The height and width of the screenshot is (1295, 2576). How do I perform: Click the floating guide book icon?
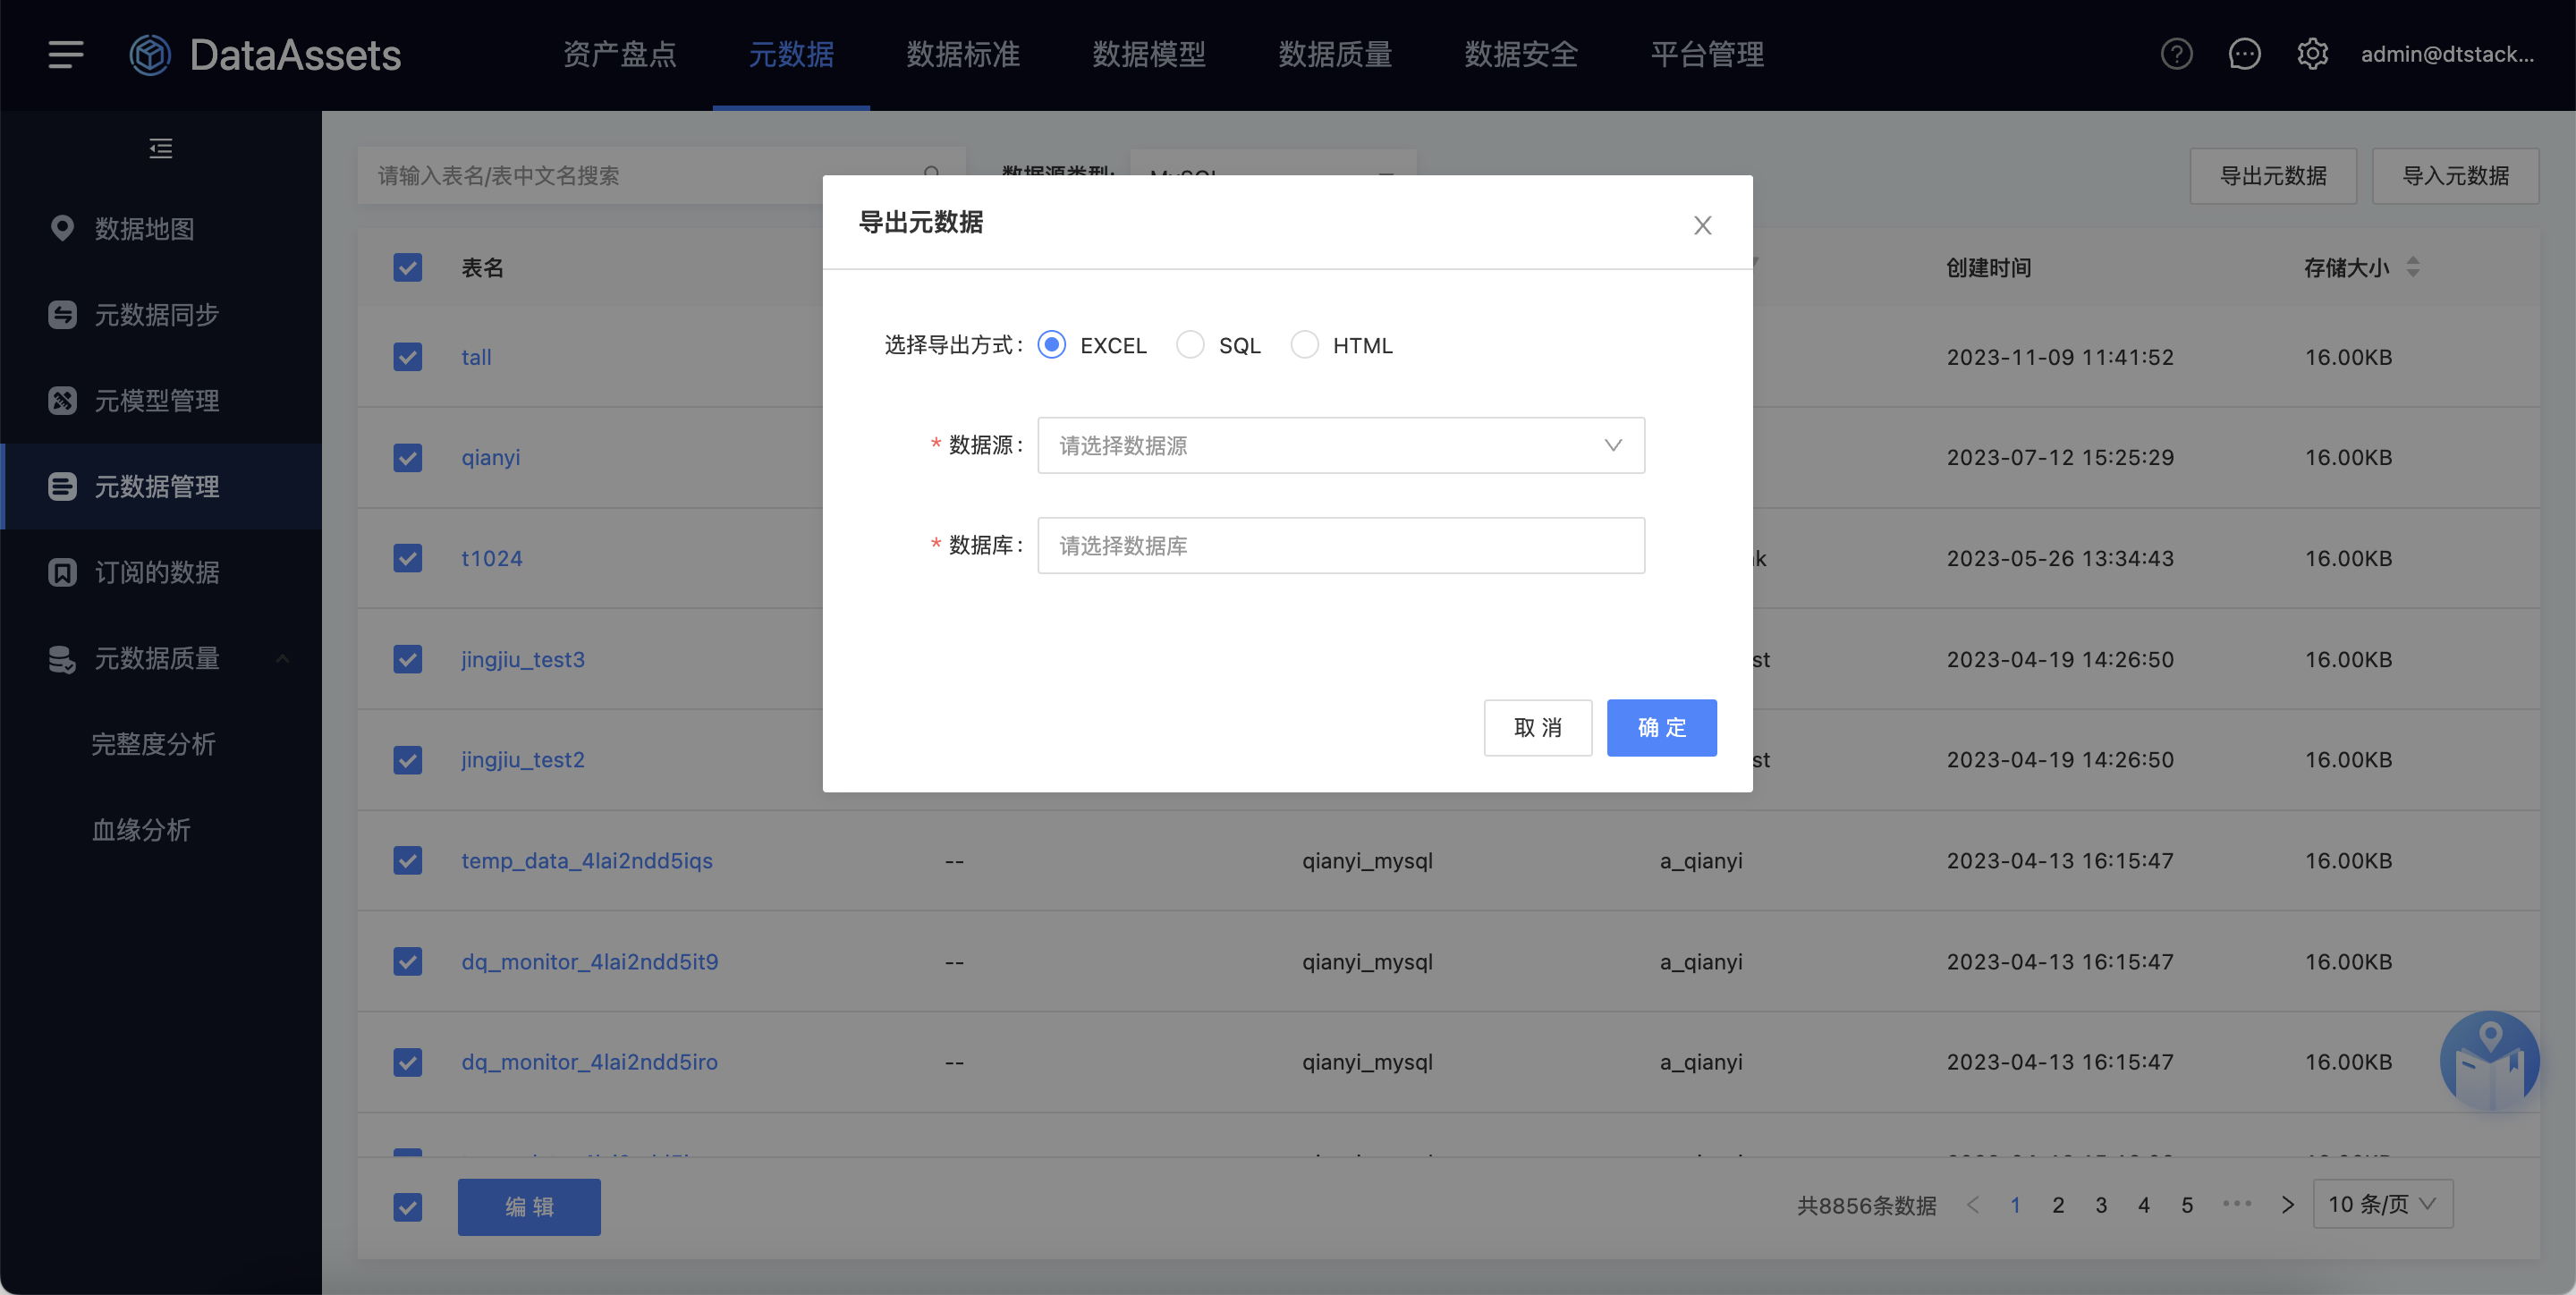2489,1061
